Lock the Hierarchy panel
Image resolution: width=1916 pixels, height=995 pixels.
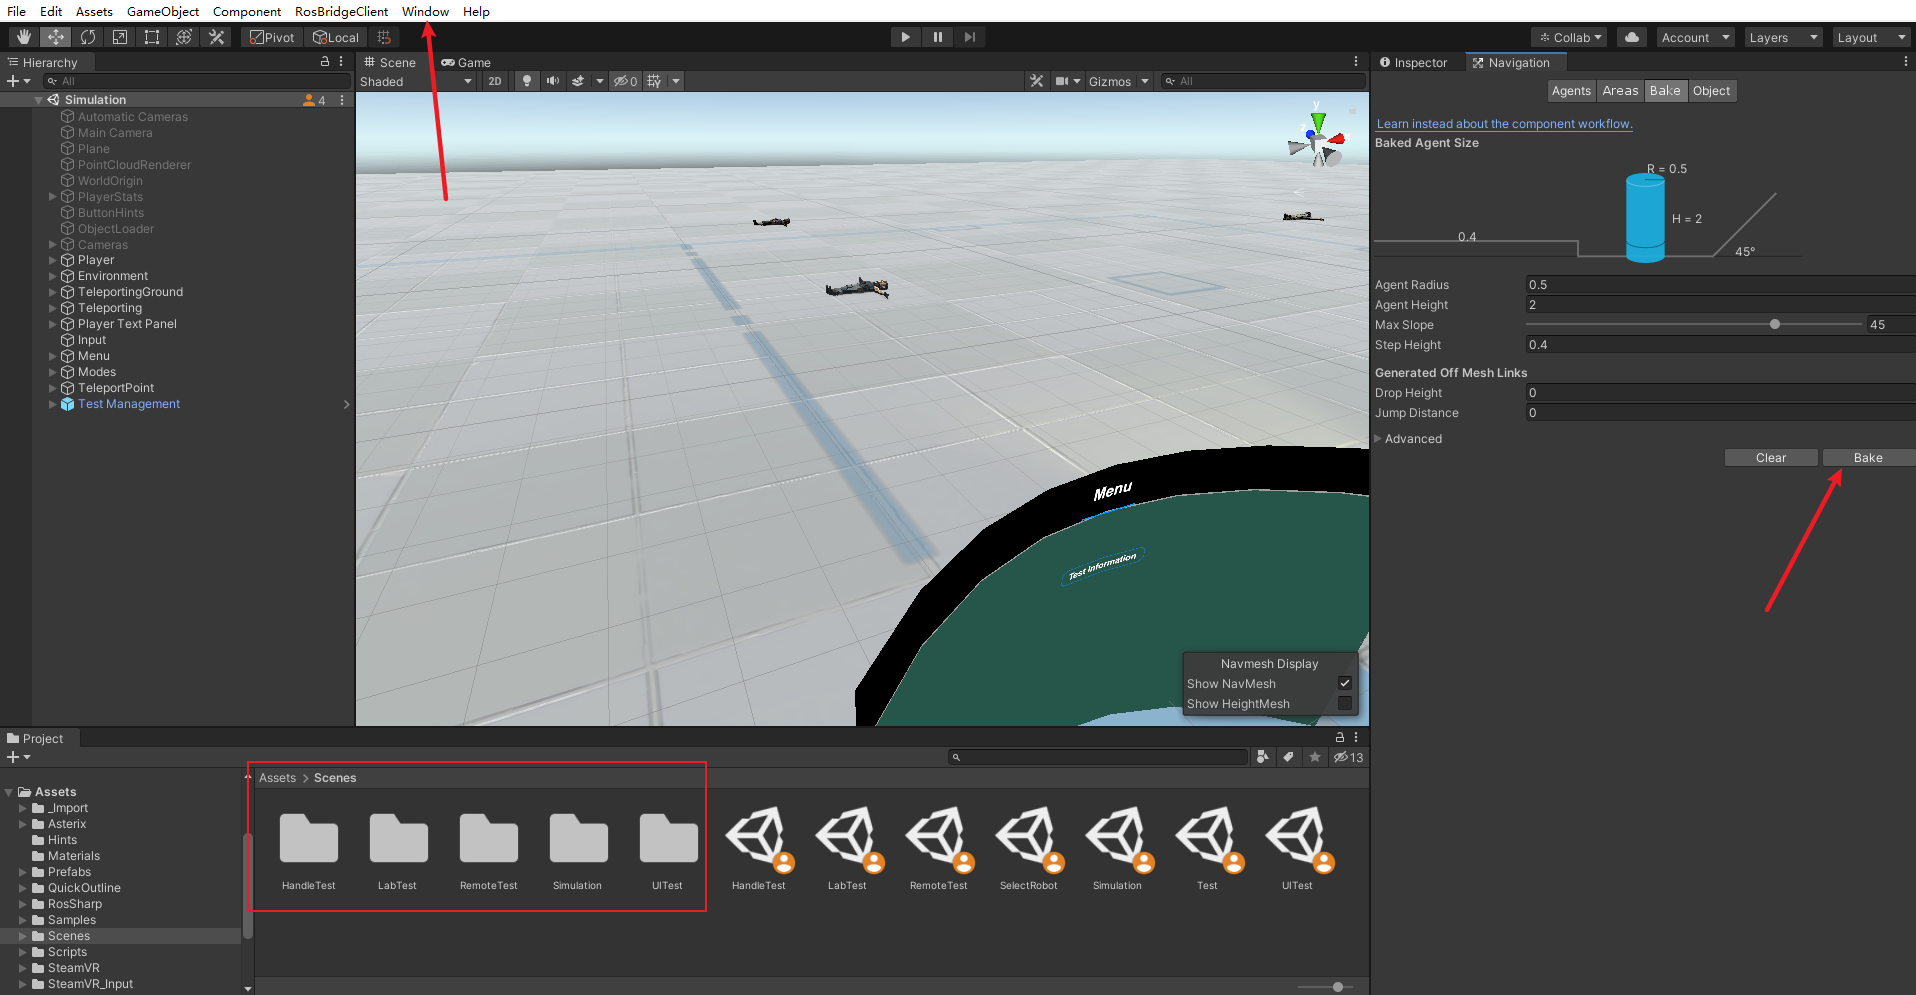point(325,62)
